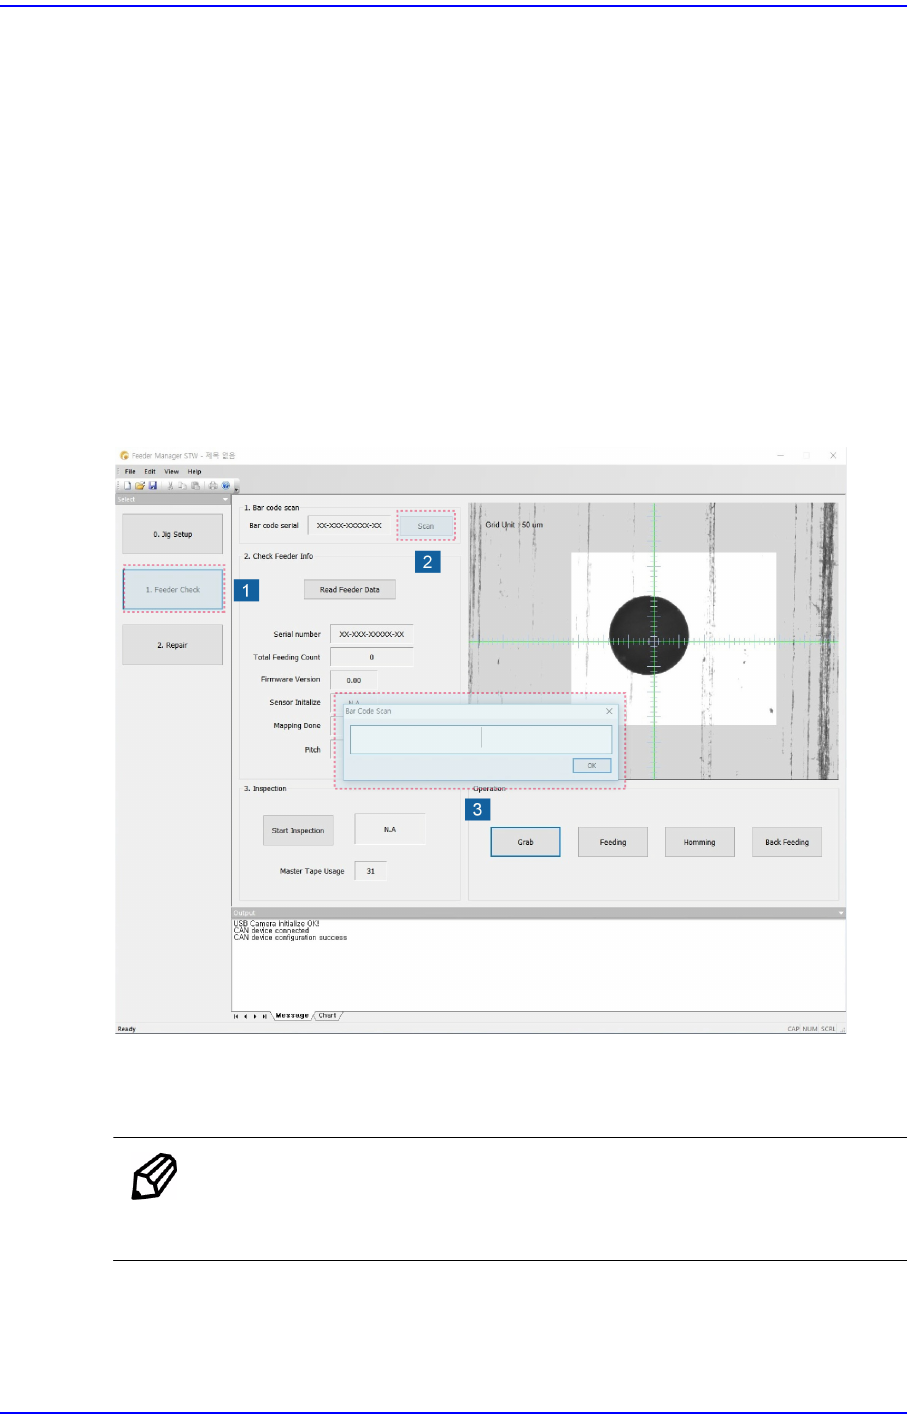Switch to the Chart tab

click(x=327, y=1016)
